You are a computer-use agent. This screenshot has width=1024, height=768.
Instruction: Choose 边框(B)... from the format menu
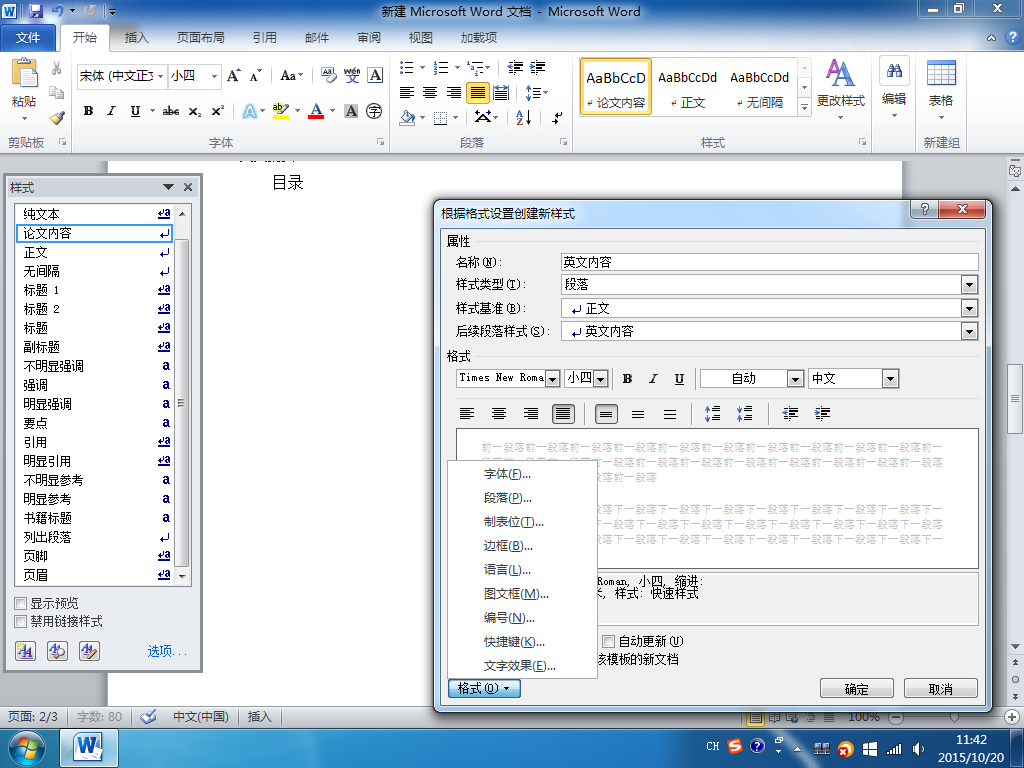[507, 546]
